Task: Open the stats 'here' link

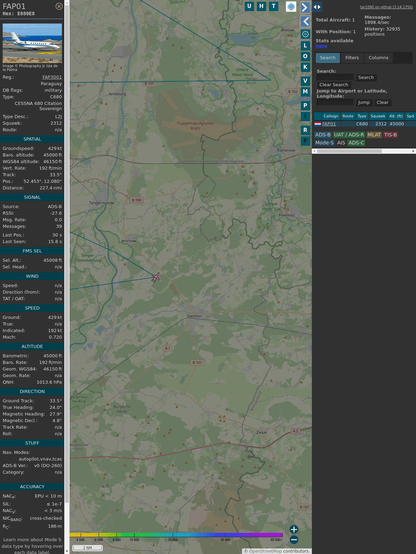Action: click(x=321, y=46)
